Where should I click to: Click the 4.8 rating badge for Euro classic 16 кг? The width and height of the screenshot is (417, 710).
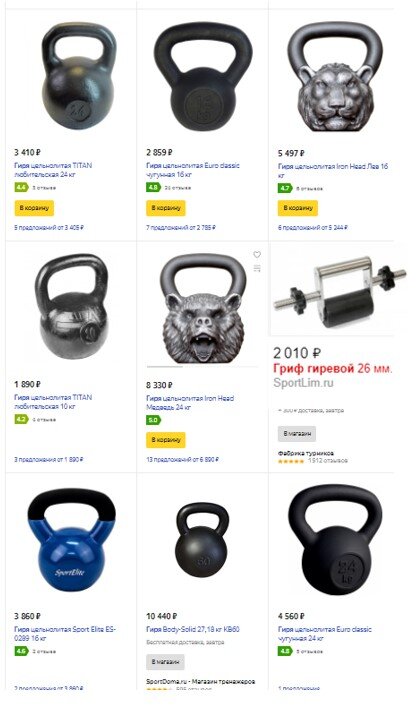click(x=153, y=187)
